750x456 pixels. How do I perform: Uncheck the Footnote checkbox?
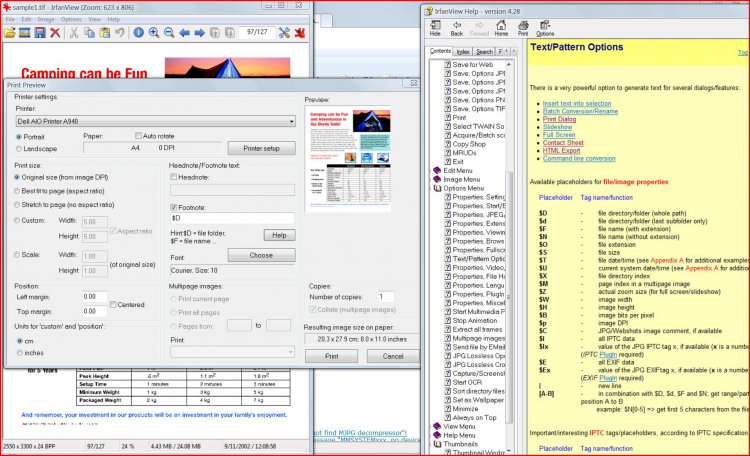[x=174, y=208]
